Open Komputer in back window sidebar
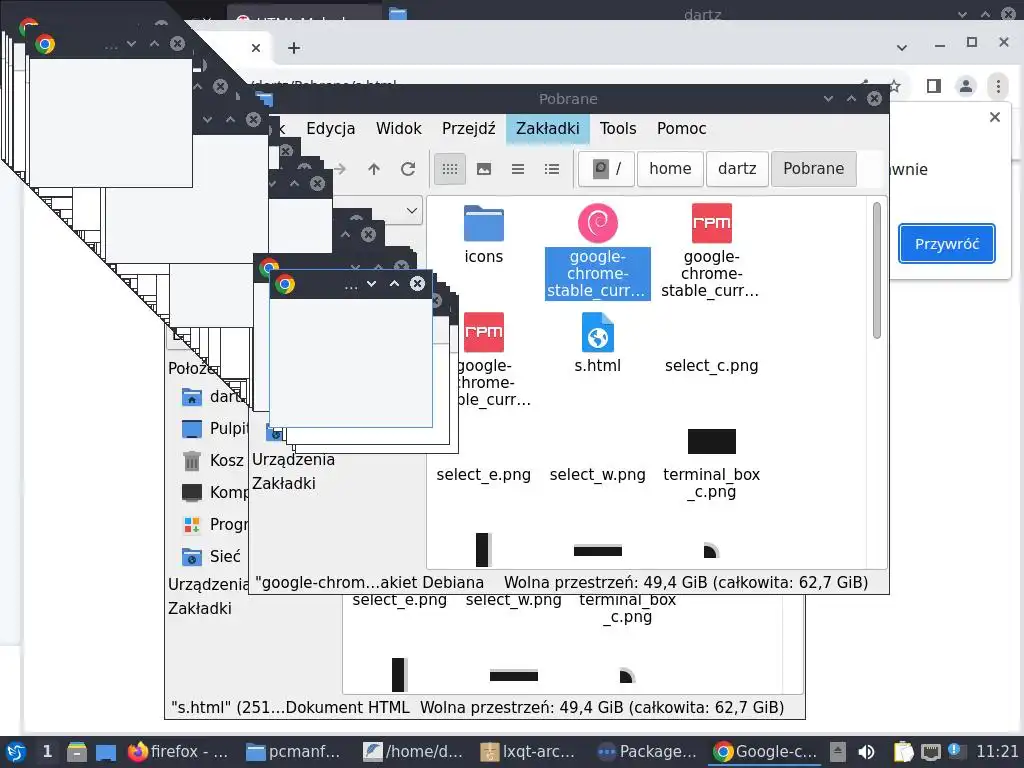Screen dimensions: 1024x768 click(215, 492)
